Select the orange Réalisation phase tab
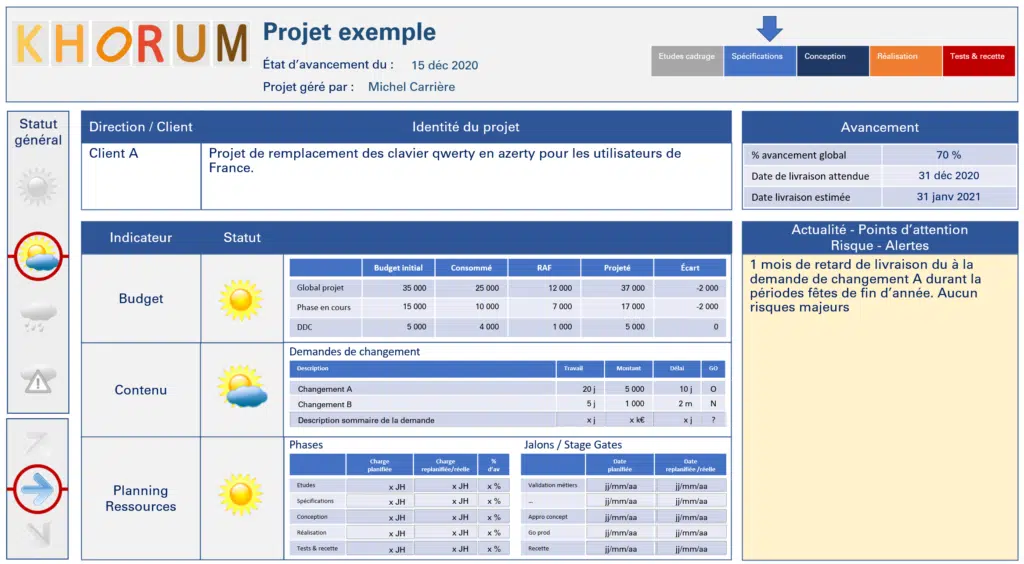This screenshot has height=564, width=1024. pos(905,61)
